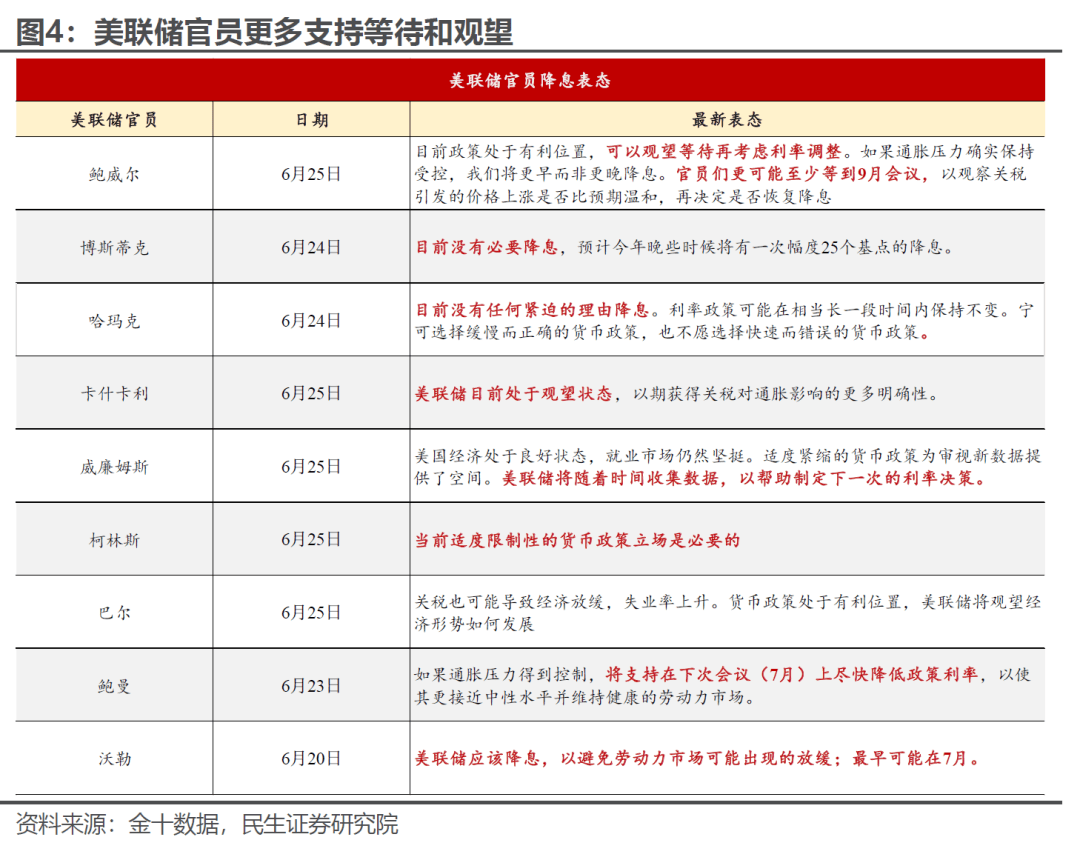Image resolution: width=1080 pixels, height=857 pixels.
Task: Click the column header 美联储官员
Action: [x=114, y=120]
